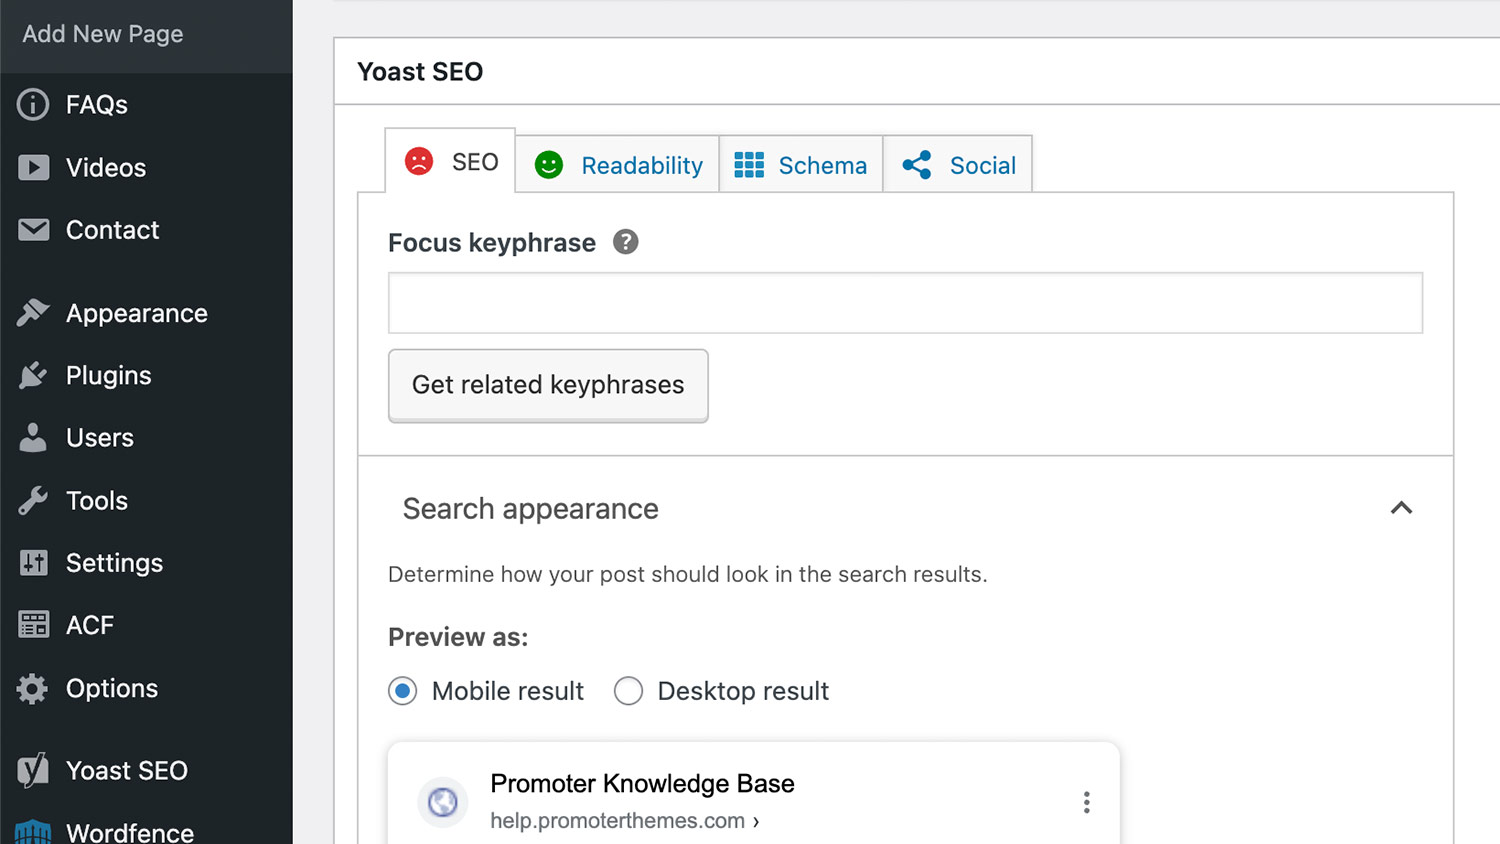This screenshot has height=844, width=1500.
Task: Click inside the Focus keyphrase text field
Action: (904, 303)
